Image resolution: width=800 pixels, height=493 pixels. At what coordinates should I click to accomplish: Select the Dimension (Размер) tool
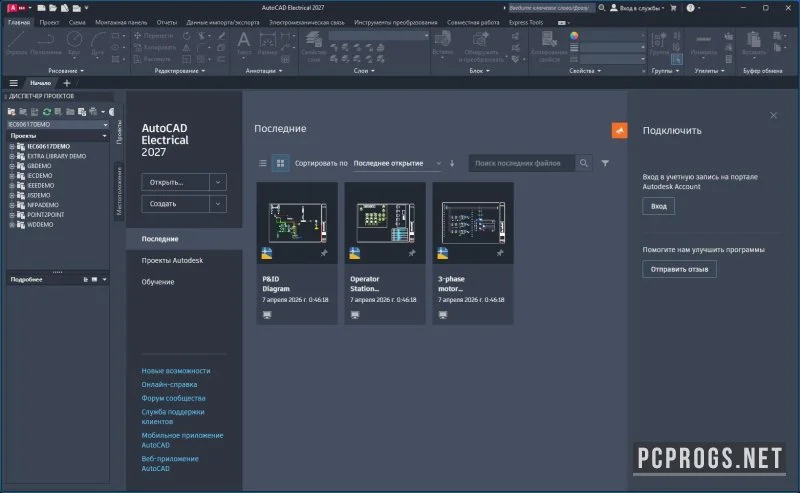point(267,43)
